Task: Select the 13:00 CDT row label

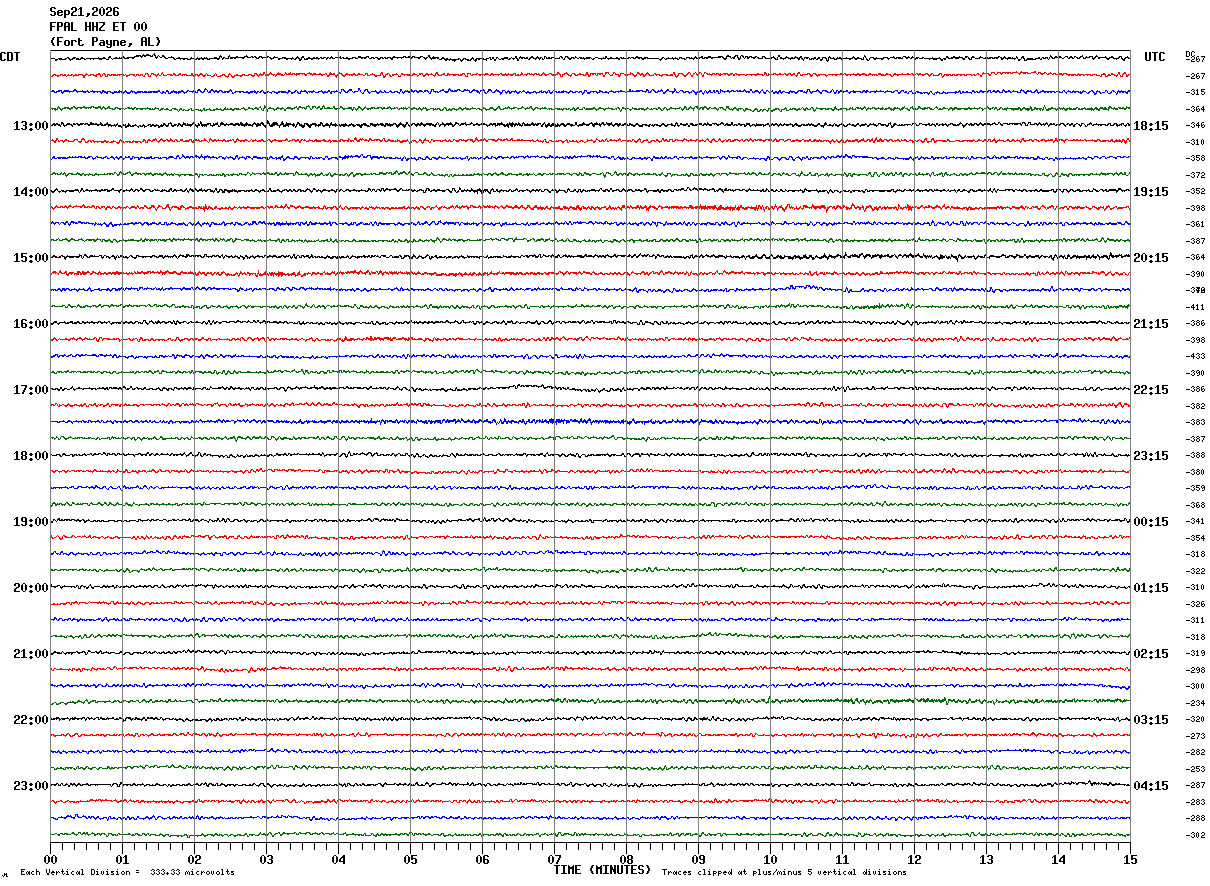Action: (31, 126)
